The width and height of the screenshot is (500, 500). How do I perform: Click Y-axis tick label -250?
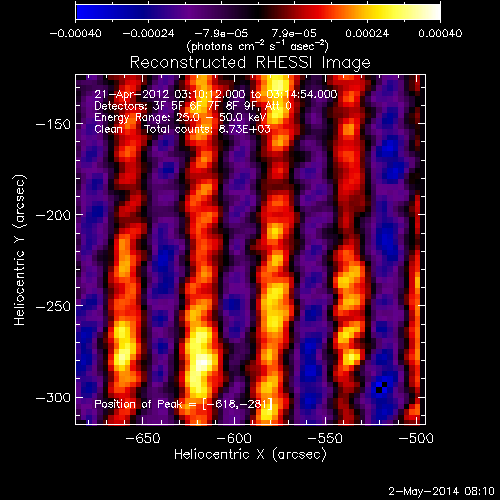[53, 306]
